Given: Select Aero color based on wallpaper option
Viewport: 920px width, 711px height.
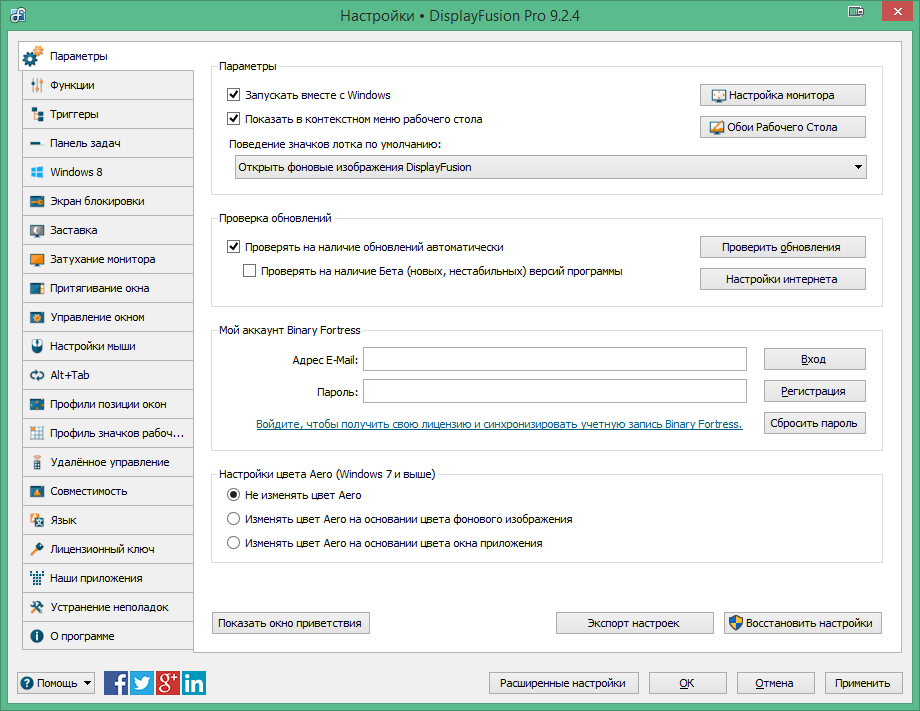Looking at the screenshot, I should pos(233,519).
